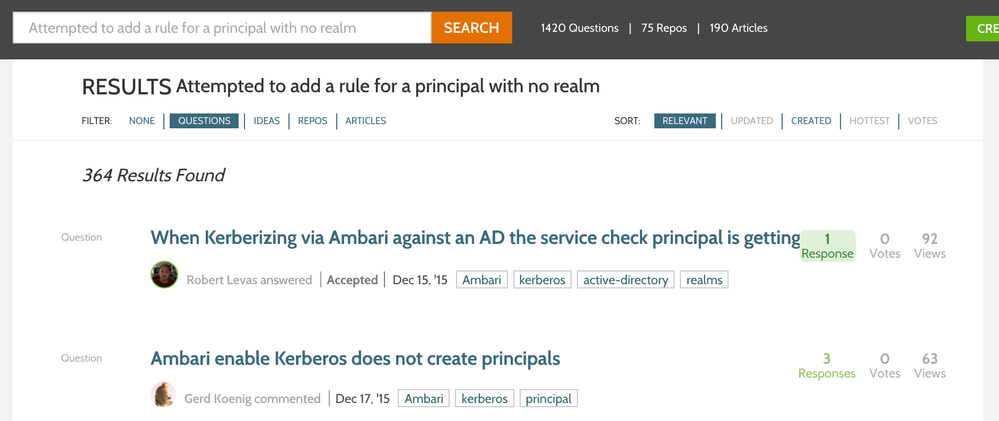
Task: Filter results by IDEAS
Action: (266, 121)
